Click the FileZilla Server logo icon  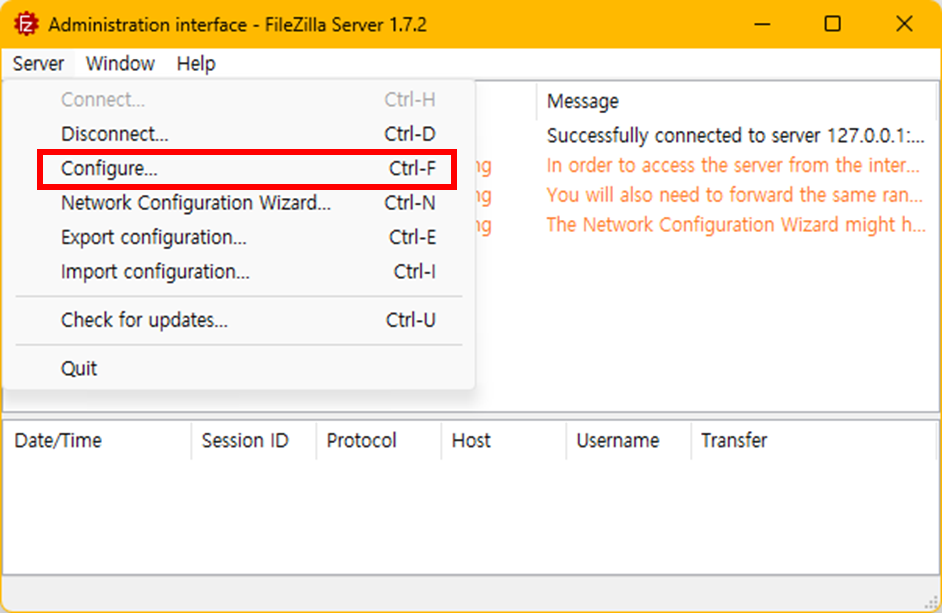tap(26, 25)
